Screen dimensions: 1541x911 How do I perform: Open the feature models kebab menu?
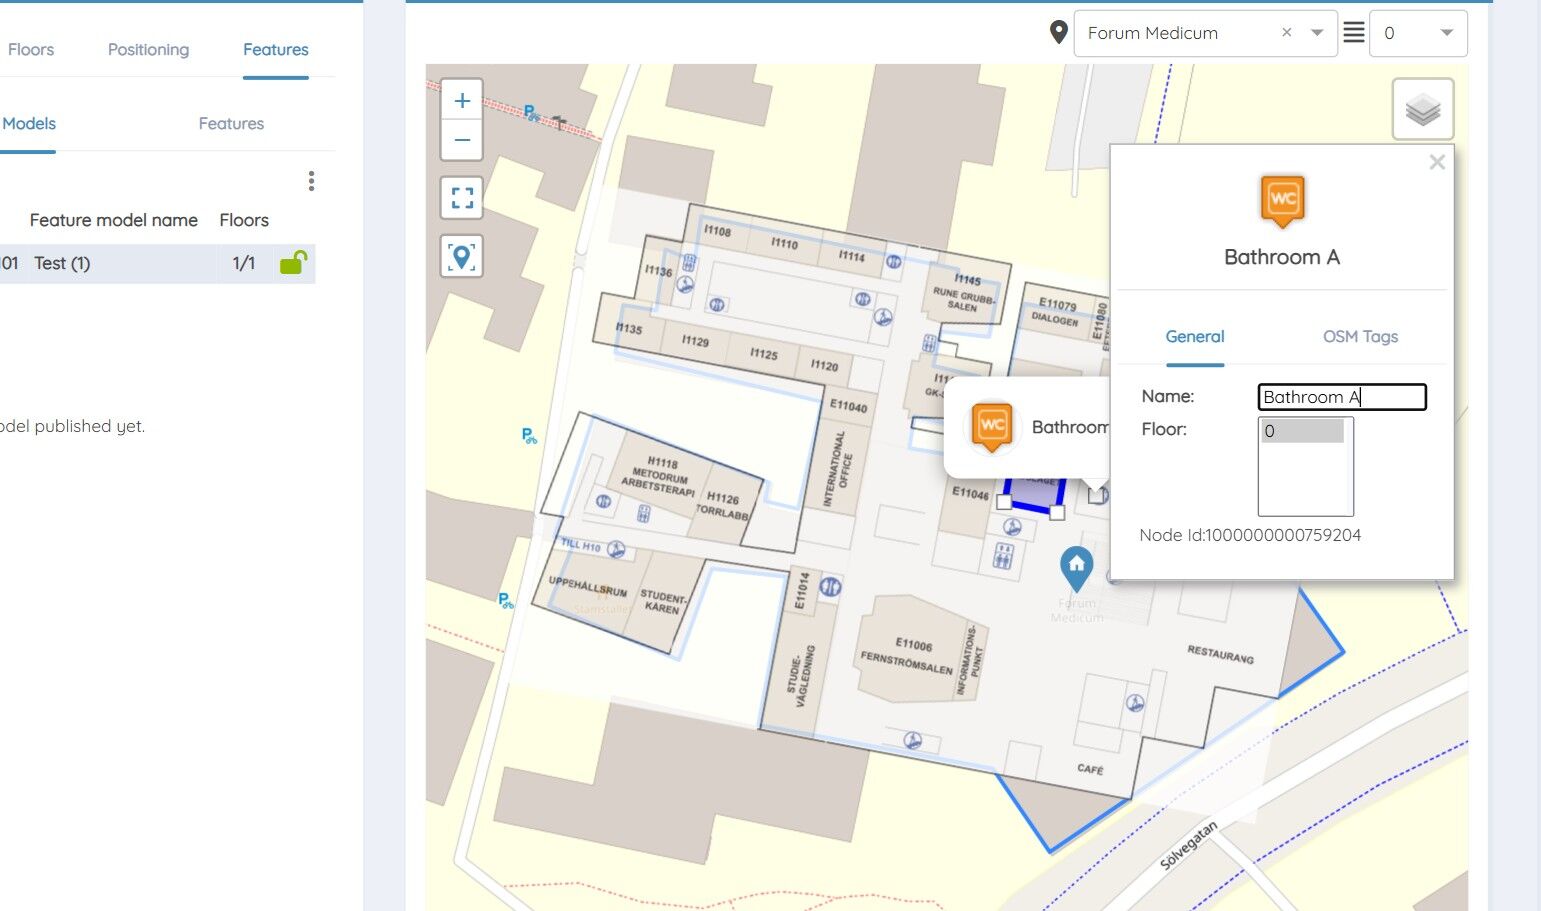[x=312, y=181]
